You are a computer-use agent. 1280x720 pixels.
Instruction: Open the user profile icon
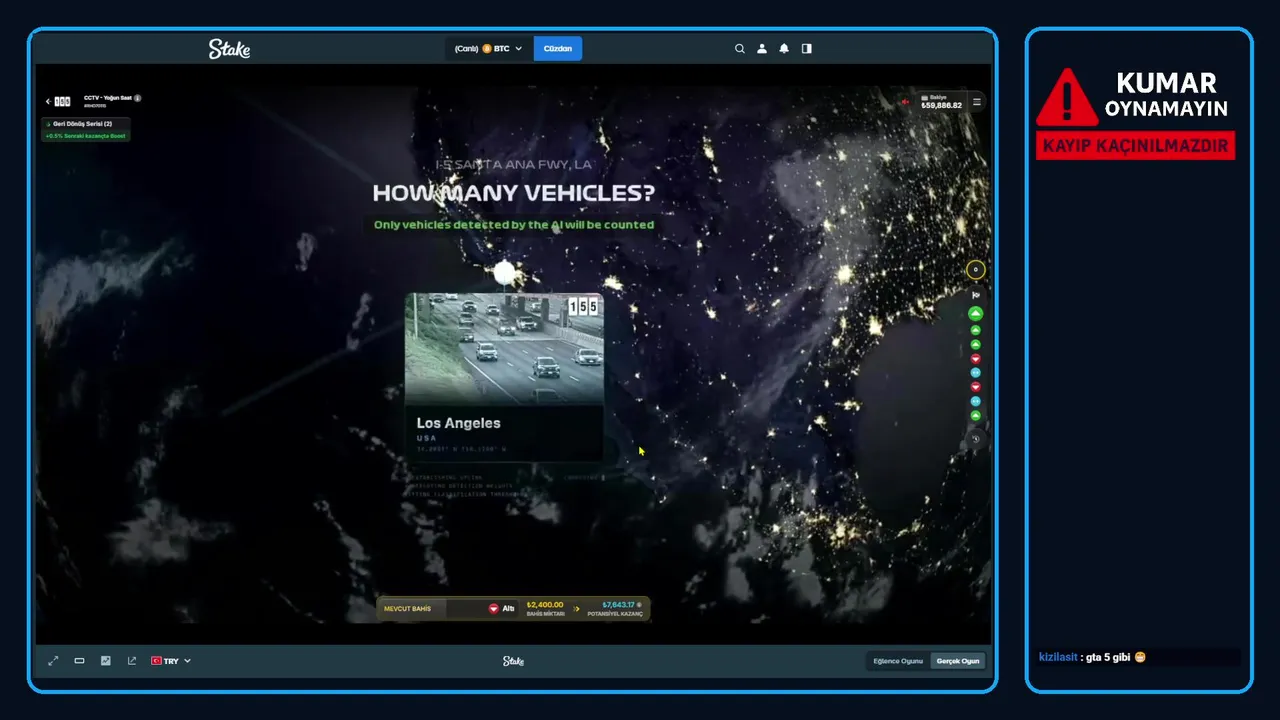(762, 48)
